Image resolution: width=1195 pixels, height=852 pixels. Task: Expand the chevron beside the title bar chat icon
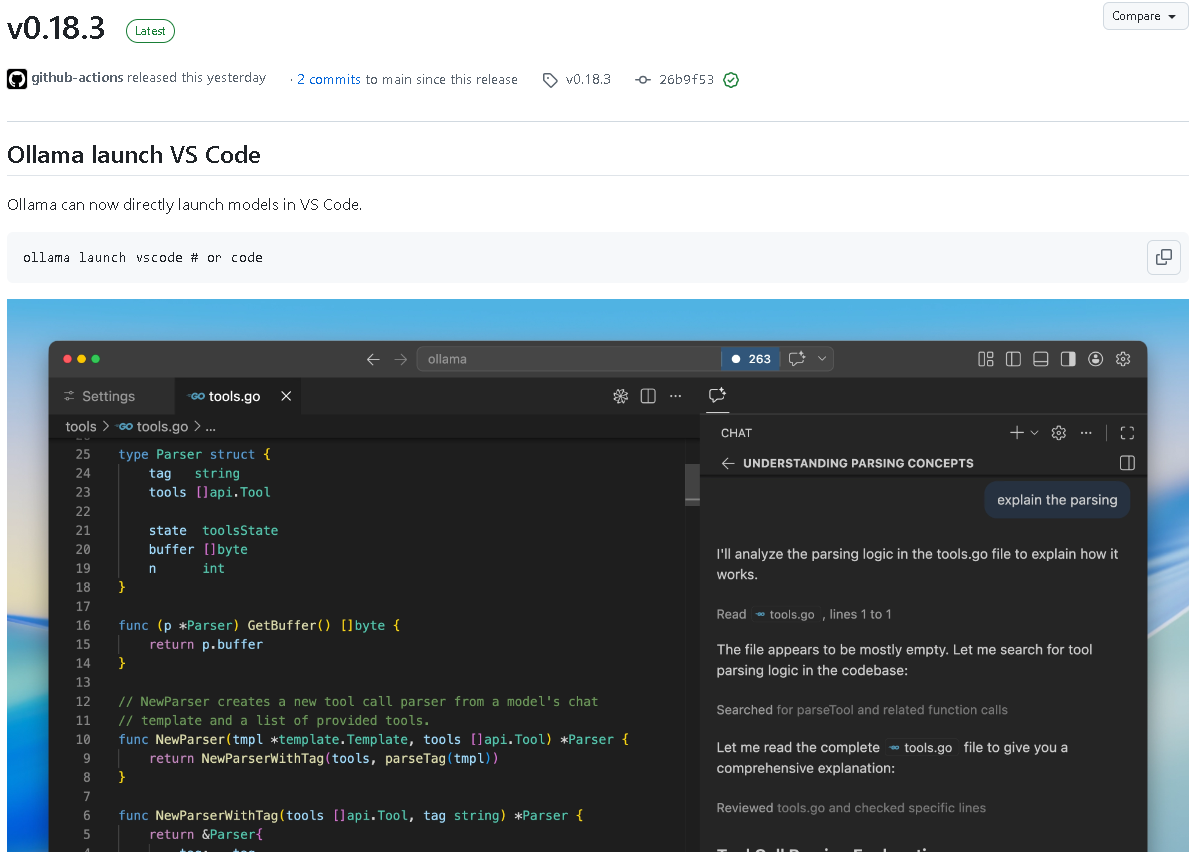tap(822, 359)
